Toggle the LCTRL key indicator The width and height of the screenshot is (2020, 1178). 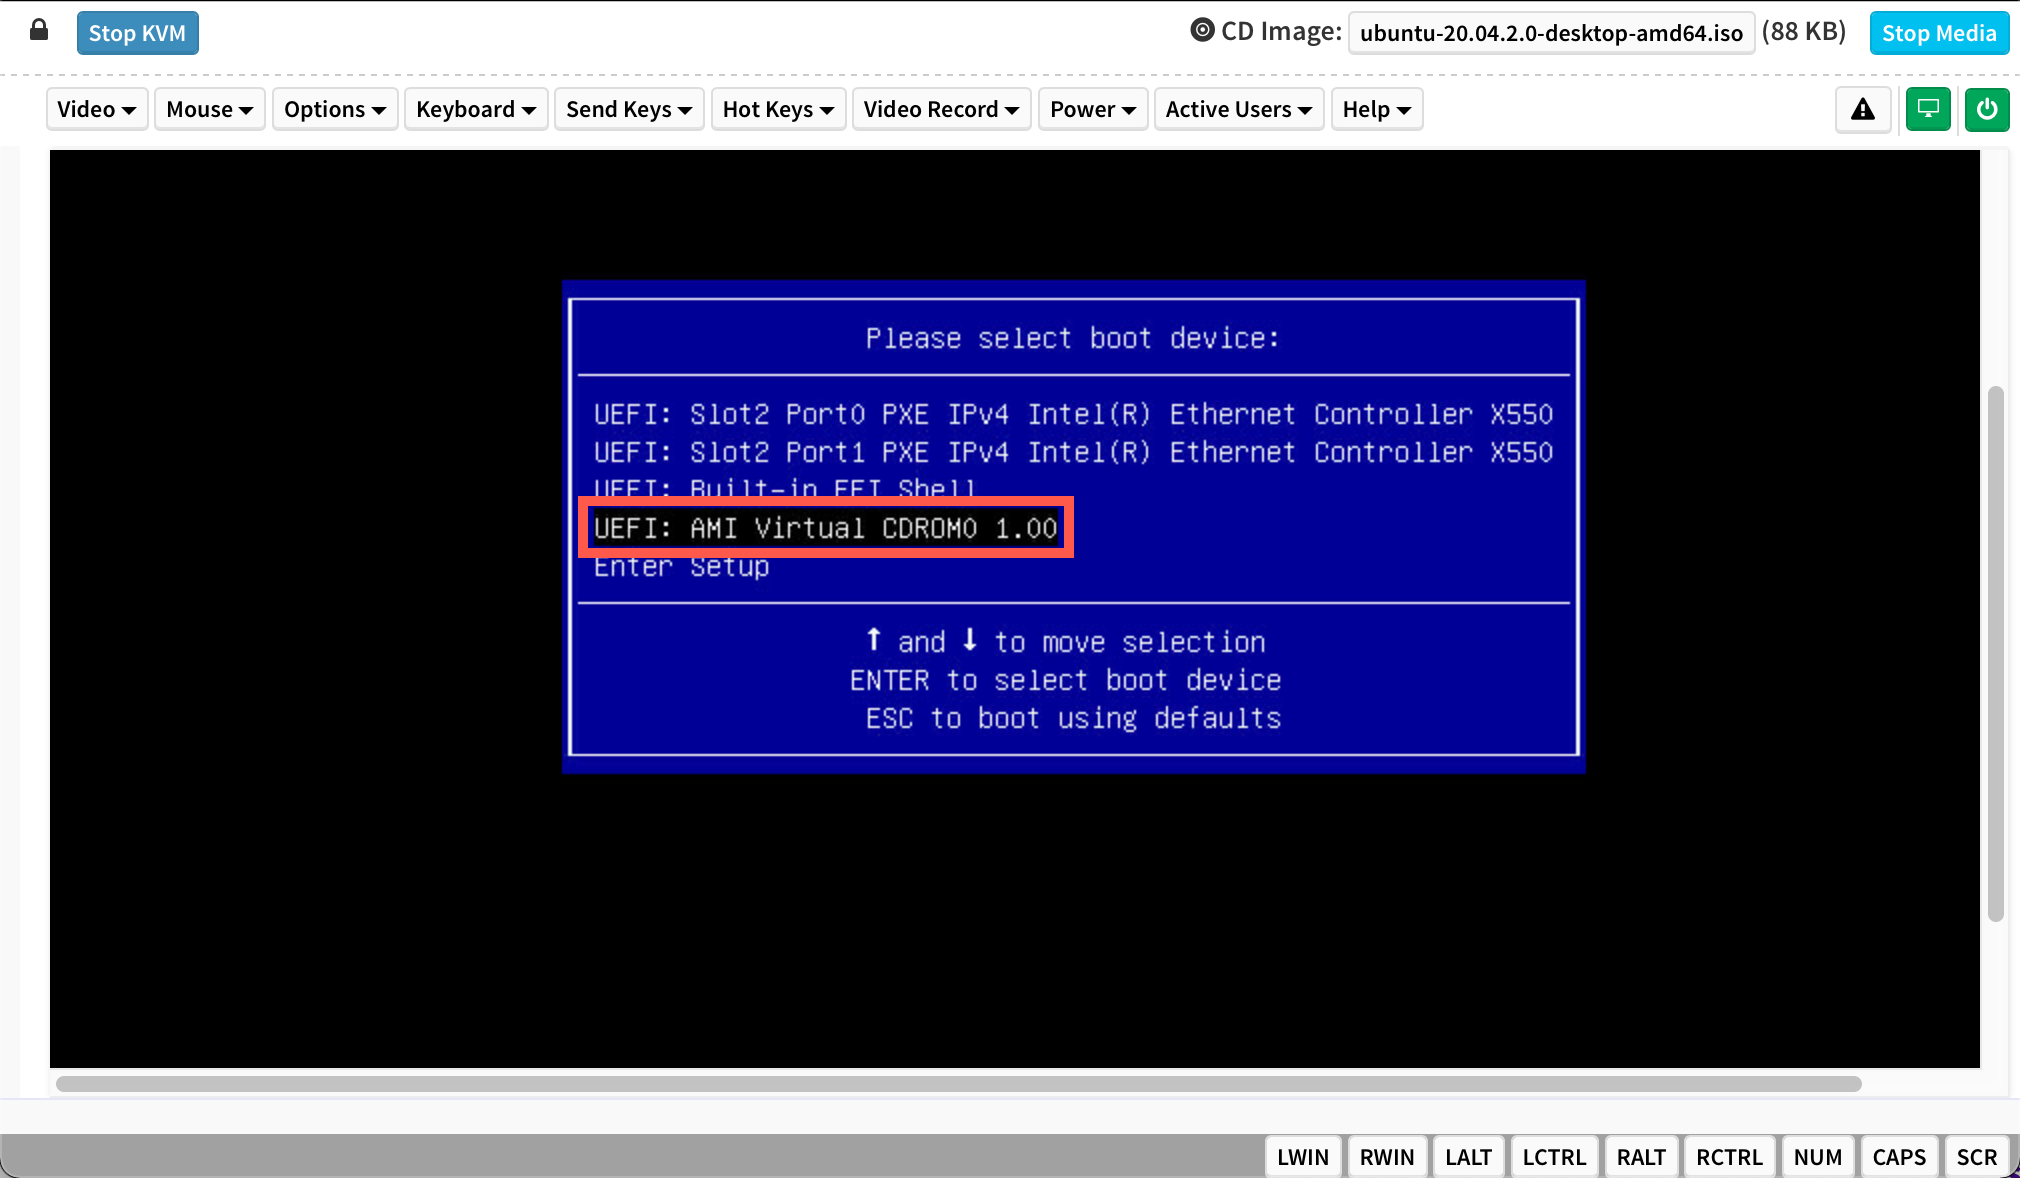point(1554,1157)
